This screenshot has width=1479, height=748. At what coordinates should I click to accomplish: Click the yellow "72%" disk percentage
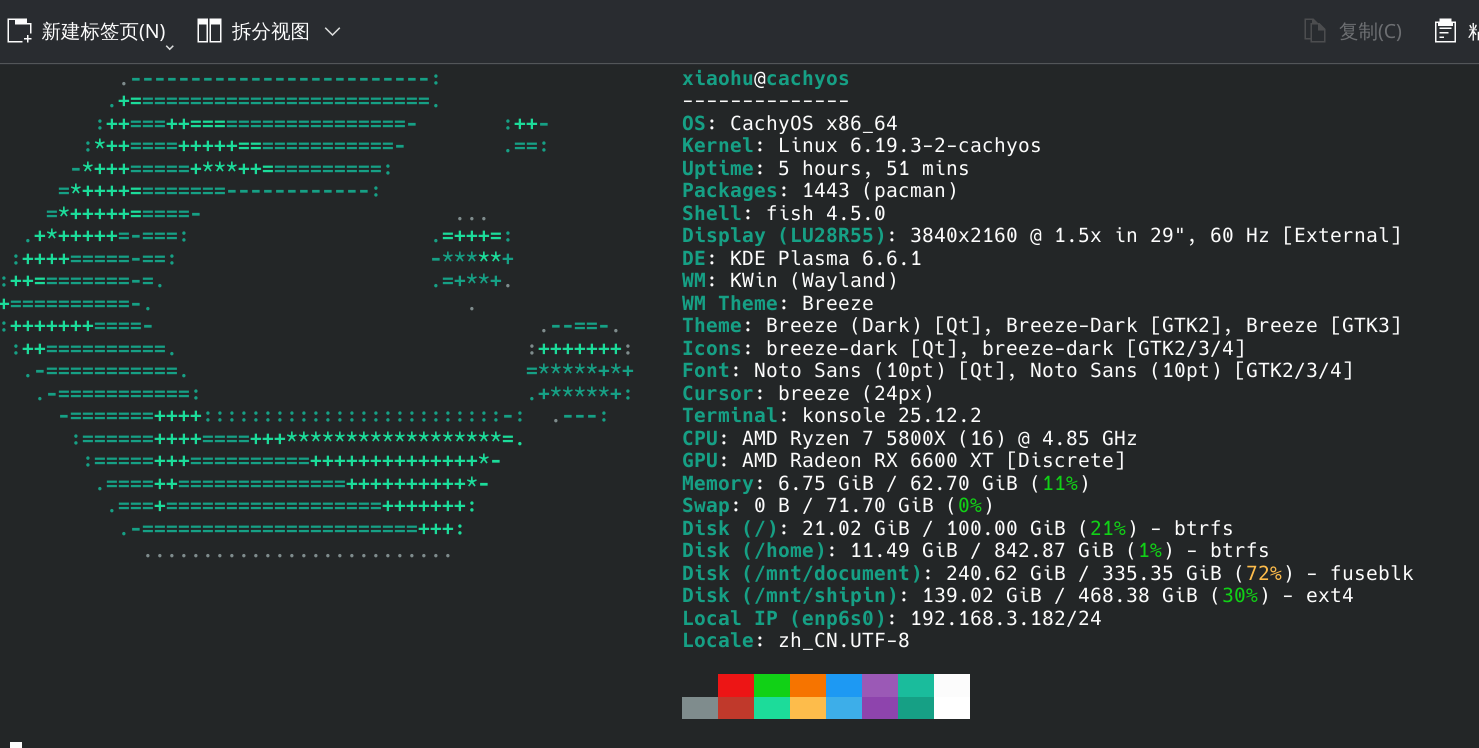1264,574
